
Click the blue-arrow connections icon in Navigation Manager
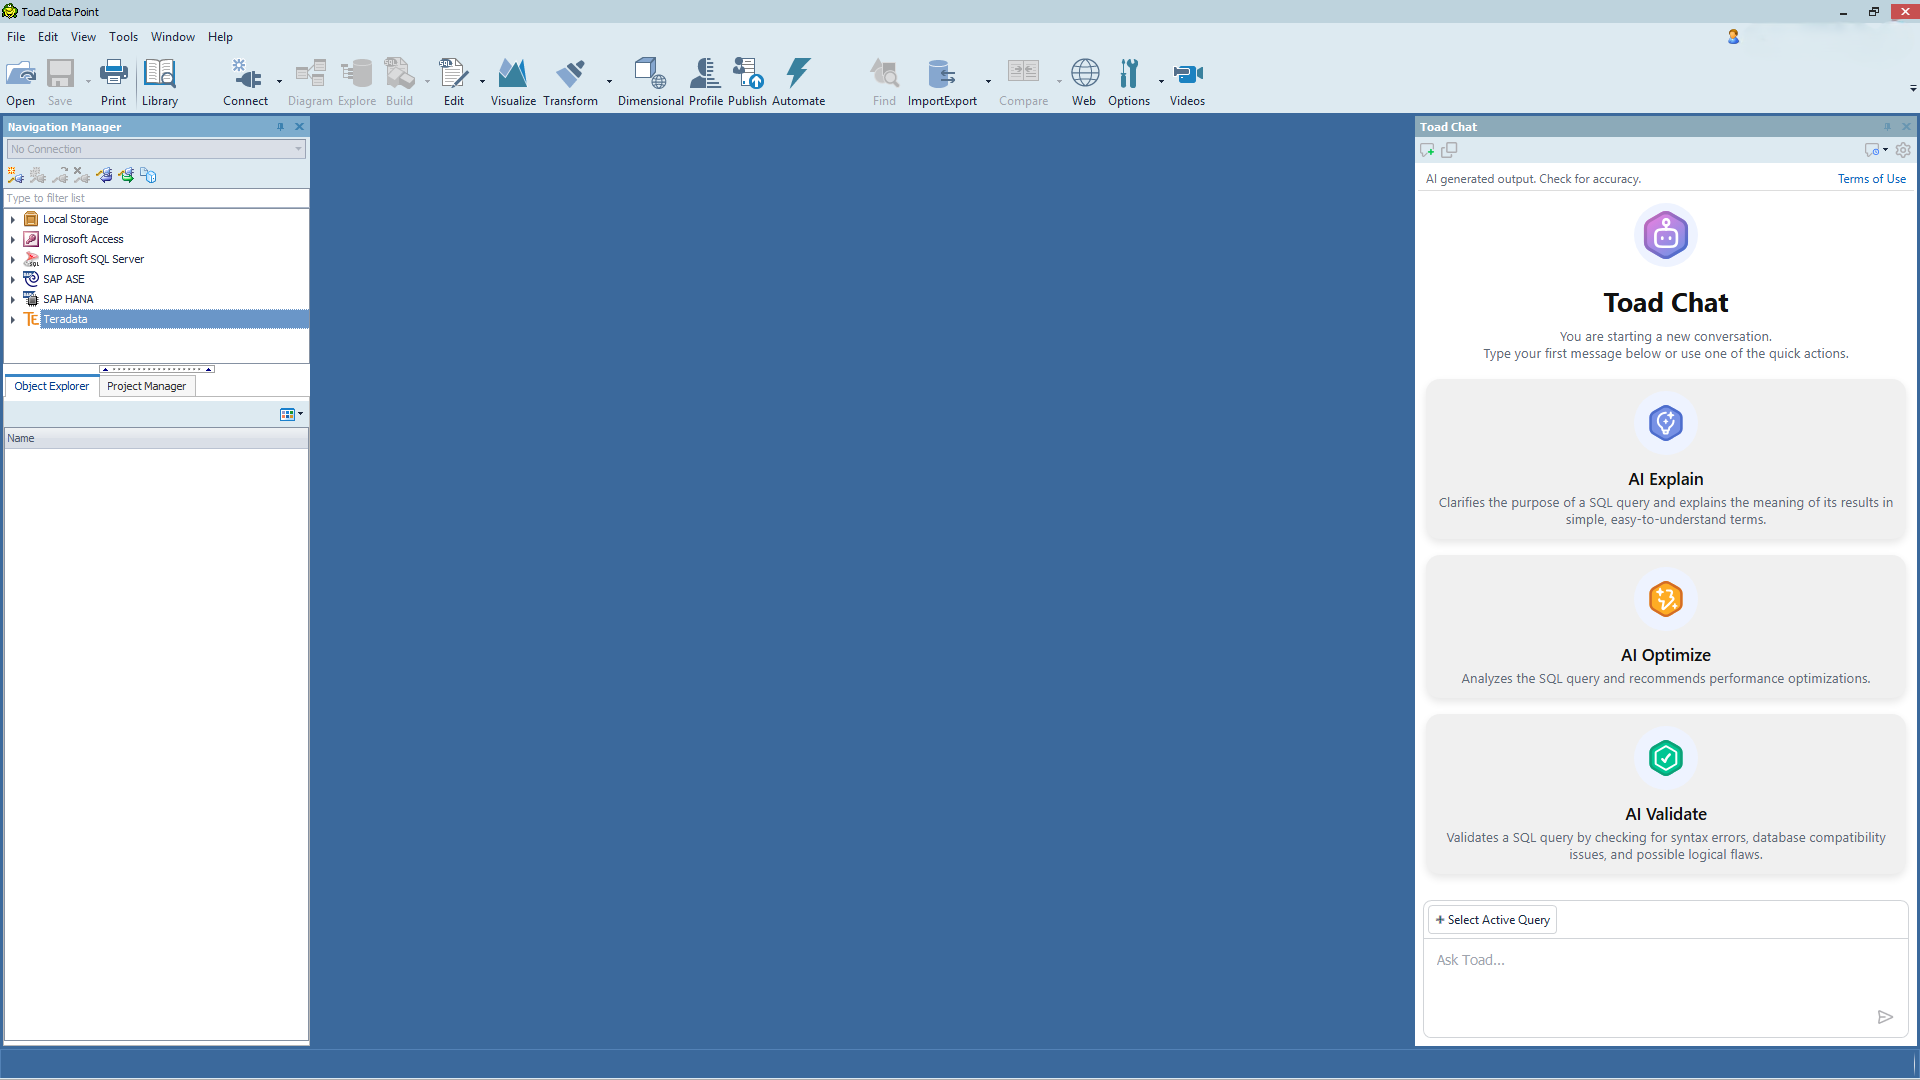[x=104, y=175]
